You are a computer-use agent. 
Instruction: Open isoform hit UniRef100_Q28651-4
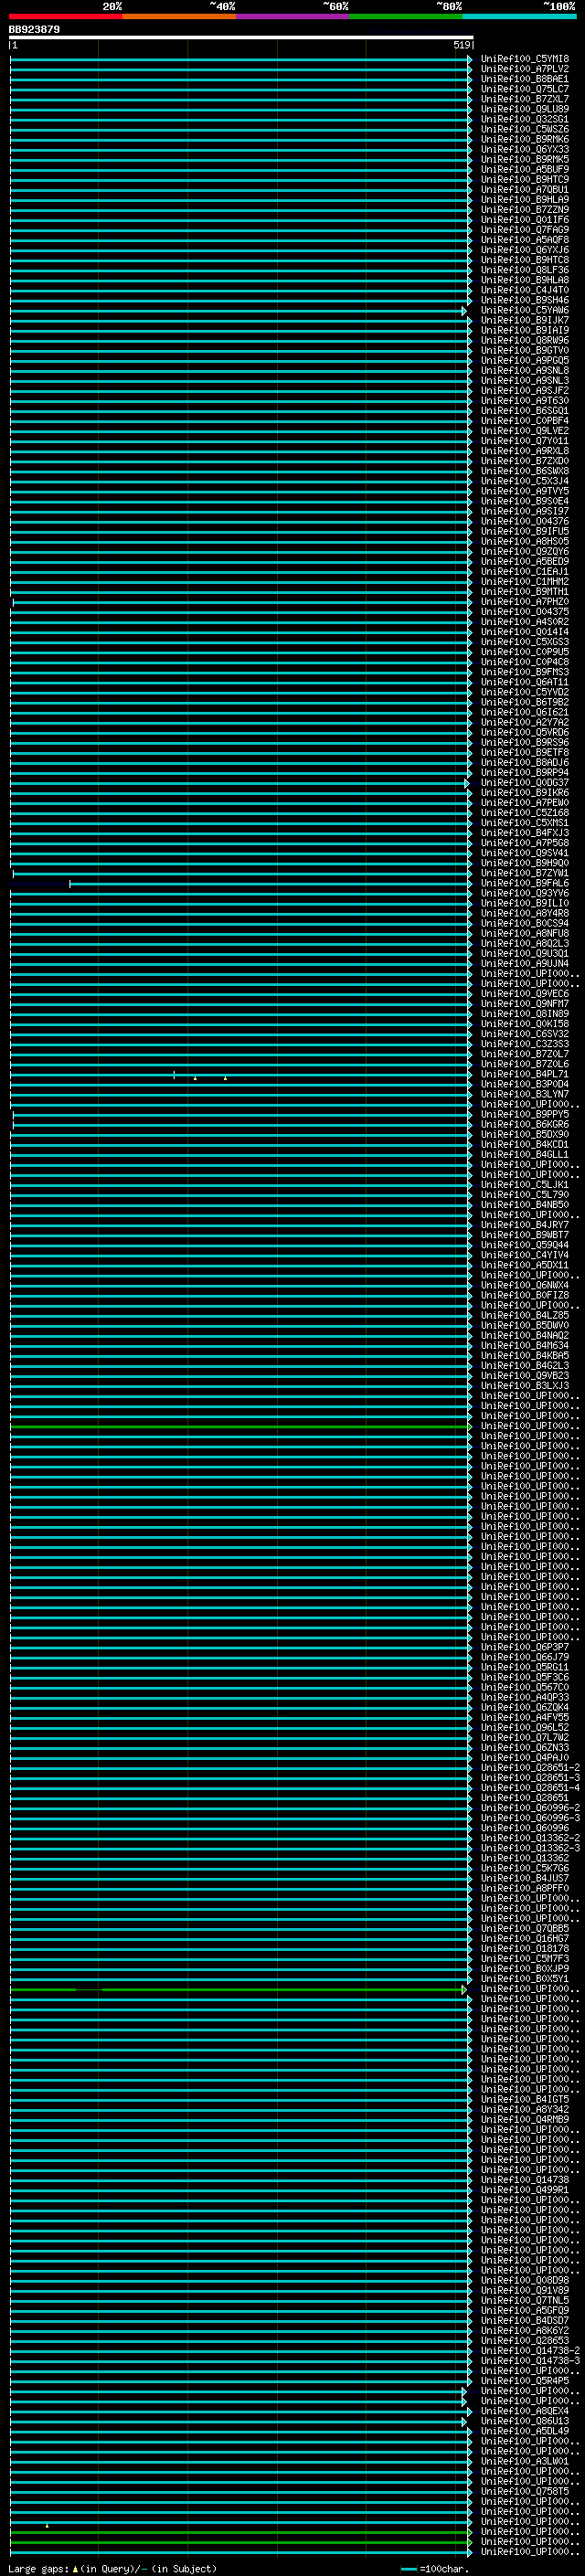pyautogui.click(x=530, y=1788)
